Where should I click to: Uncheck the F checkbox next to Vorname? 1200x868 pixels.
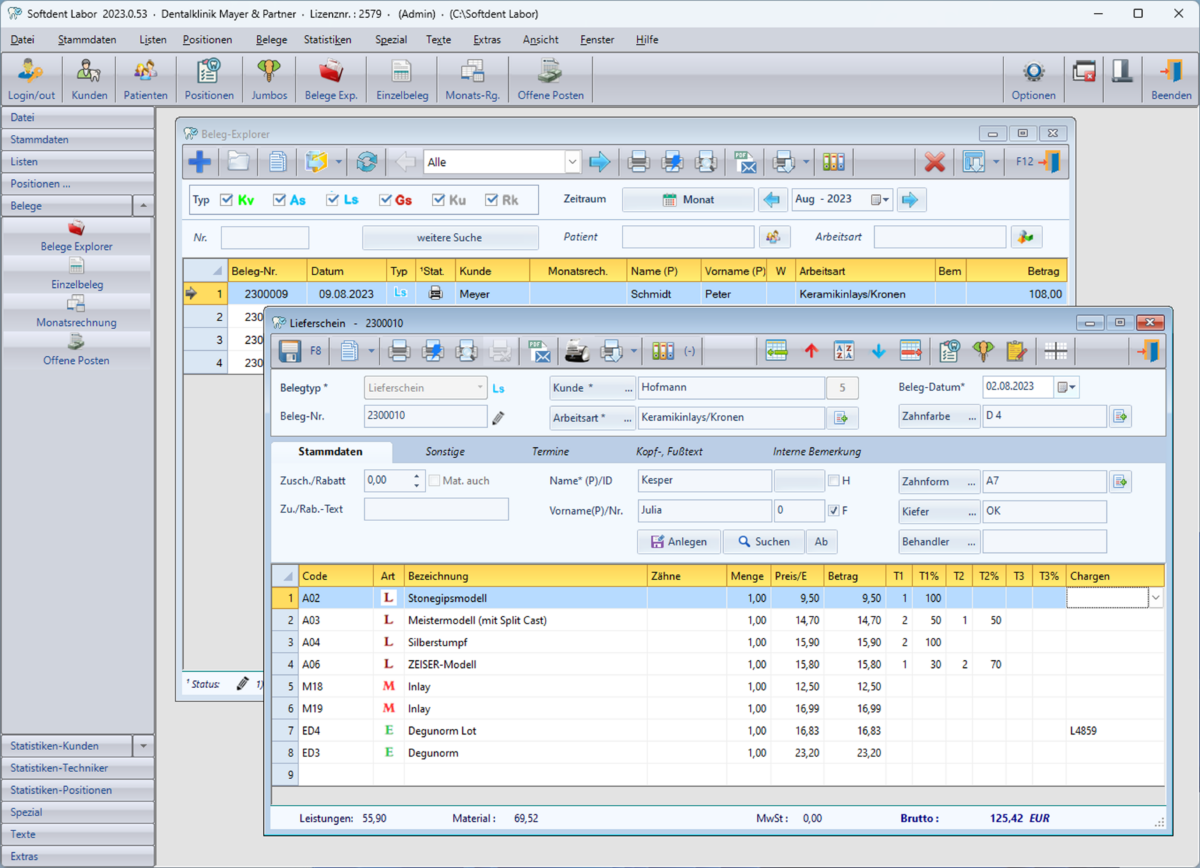[x=834, y=511]
